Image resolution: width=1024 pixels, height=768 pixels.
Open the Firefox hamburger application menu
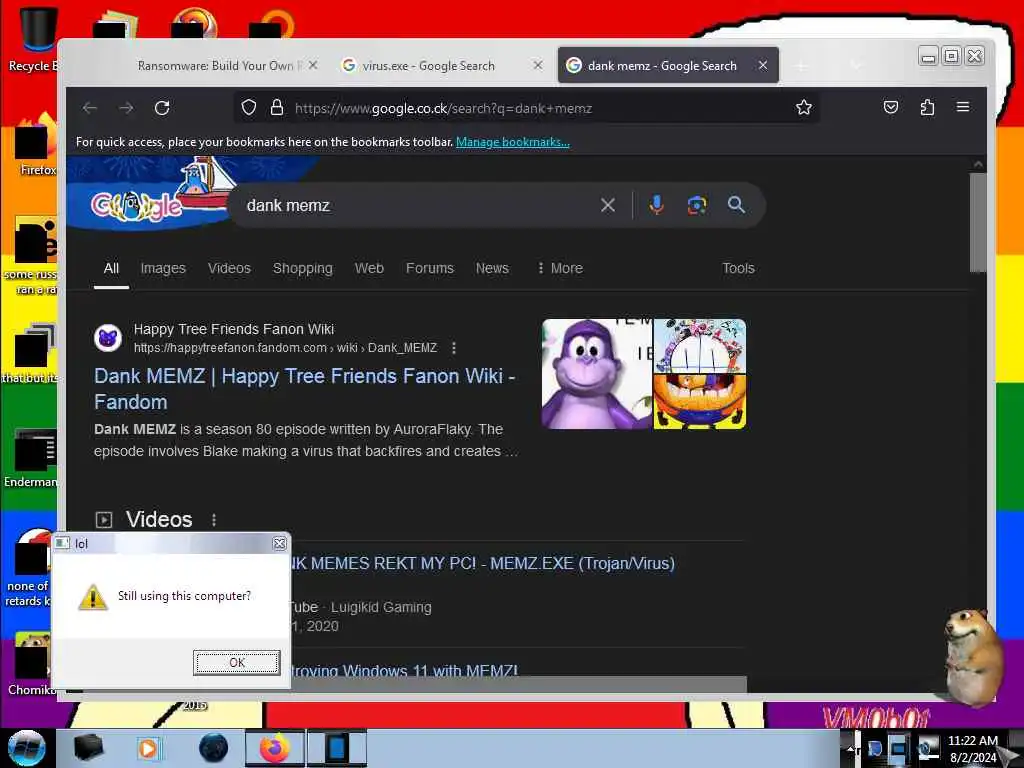coord(963,107)
